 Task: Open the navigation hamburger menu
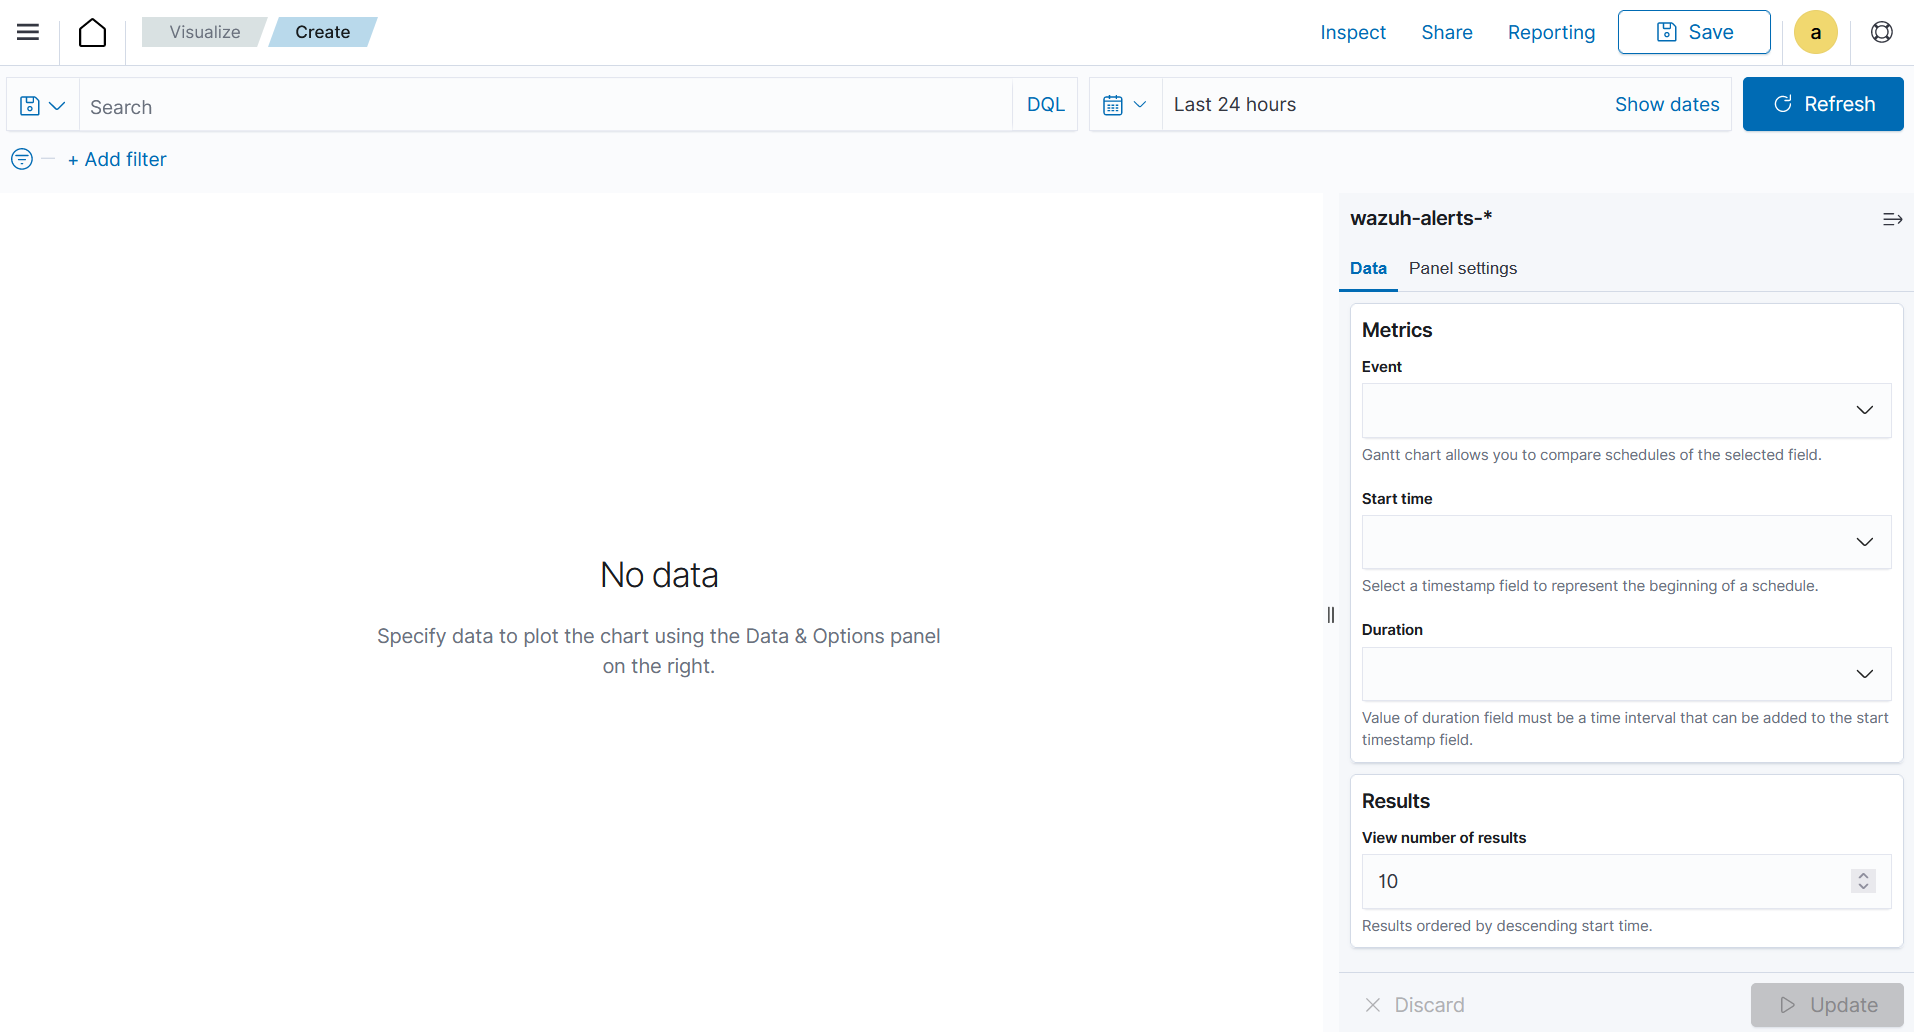tap(27, 32)
